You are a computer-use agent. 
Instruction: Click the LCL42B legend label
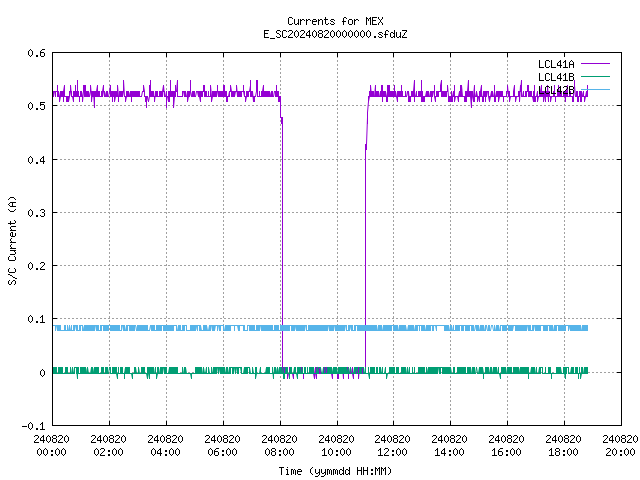[556, 90]
